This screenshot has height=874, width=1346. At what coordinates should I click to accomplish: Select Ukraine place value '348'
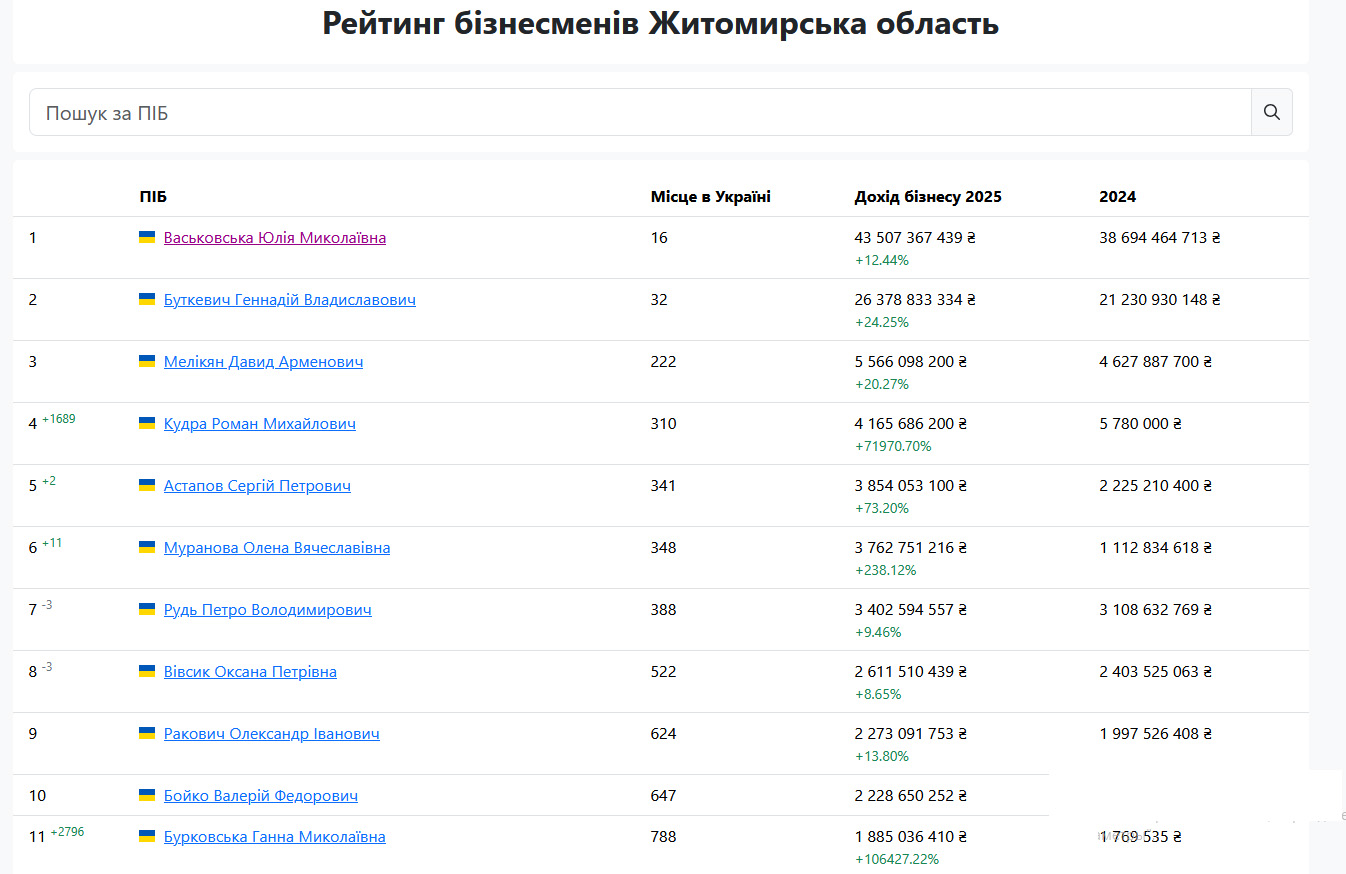coord(664,548)
